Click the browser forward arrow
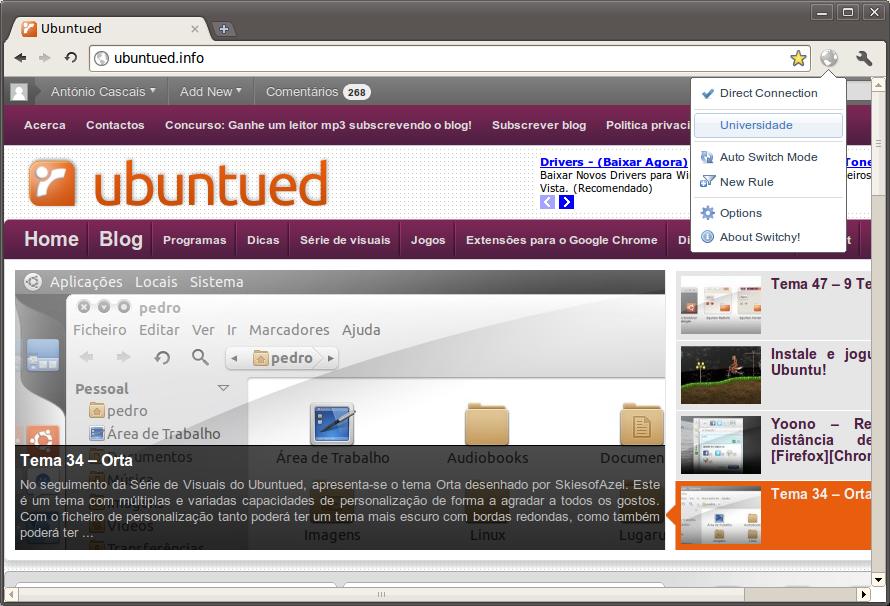Screen dimensions: 890x606 pos(45,57)
